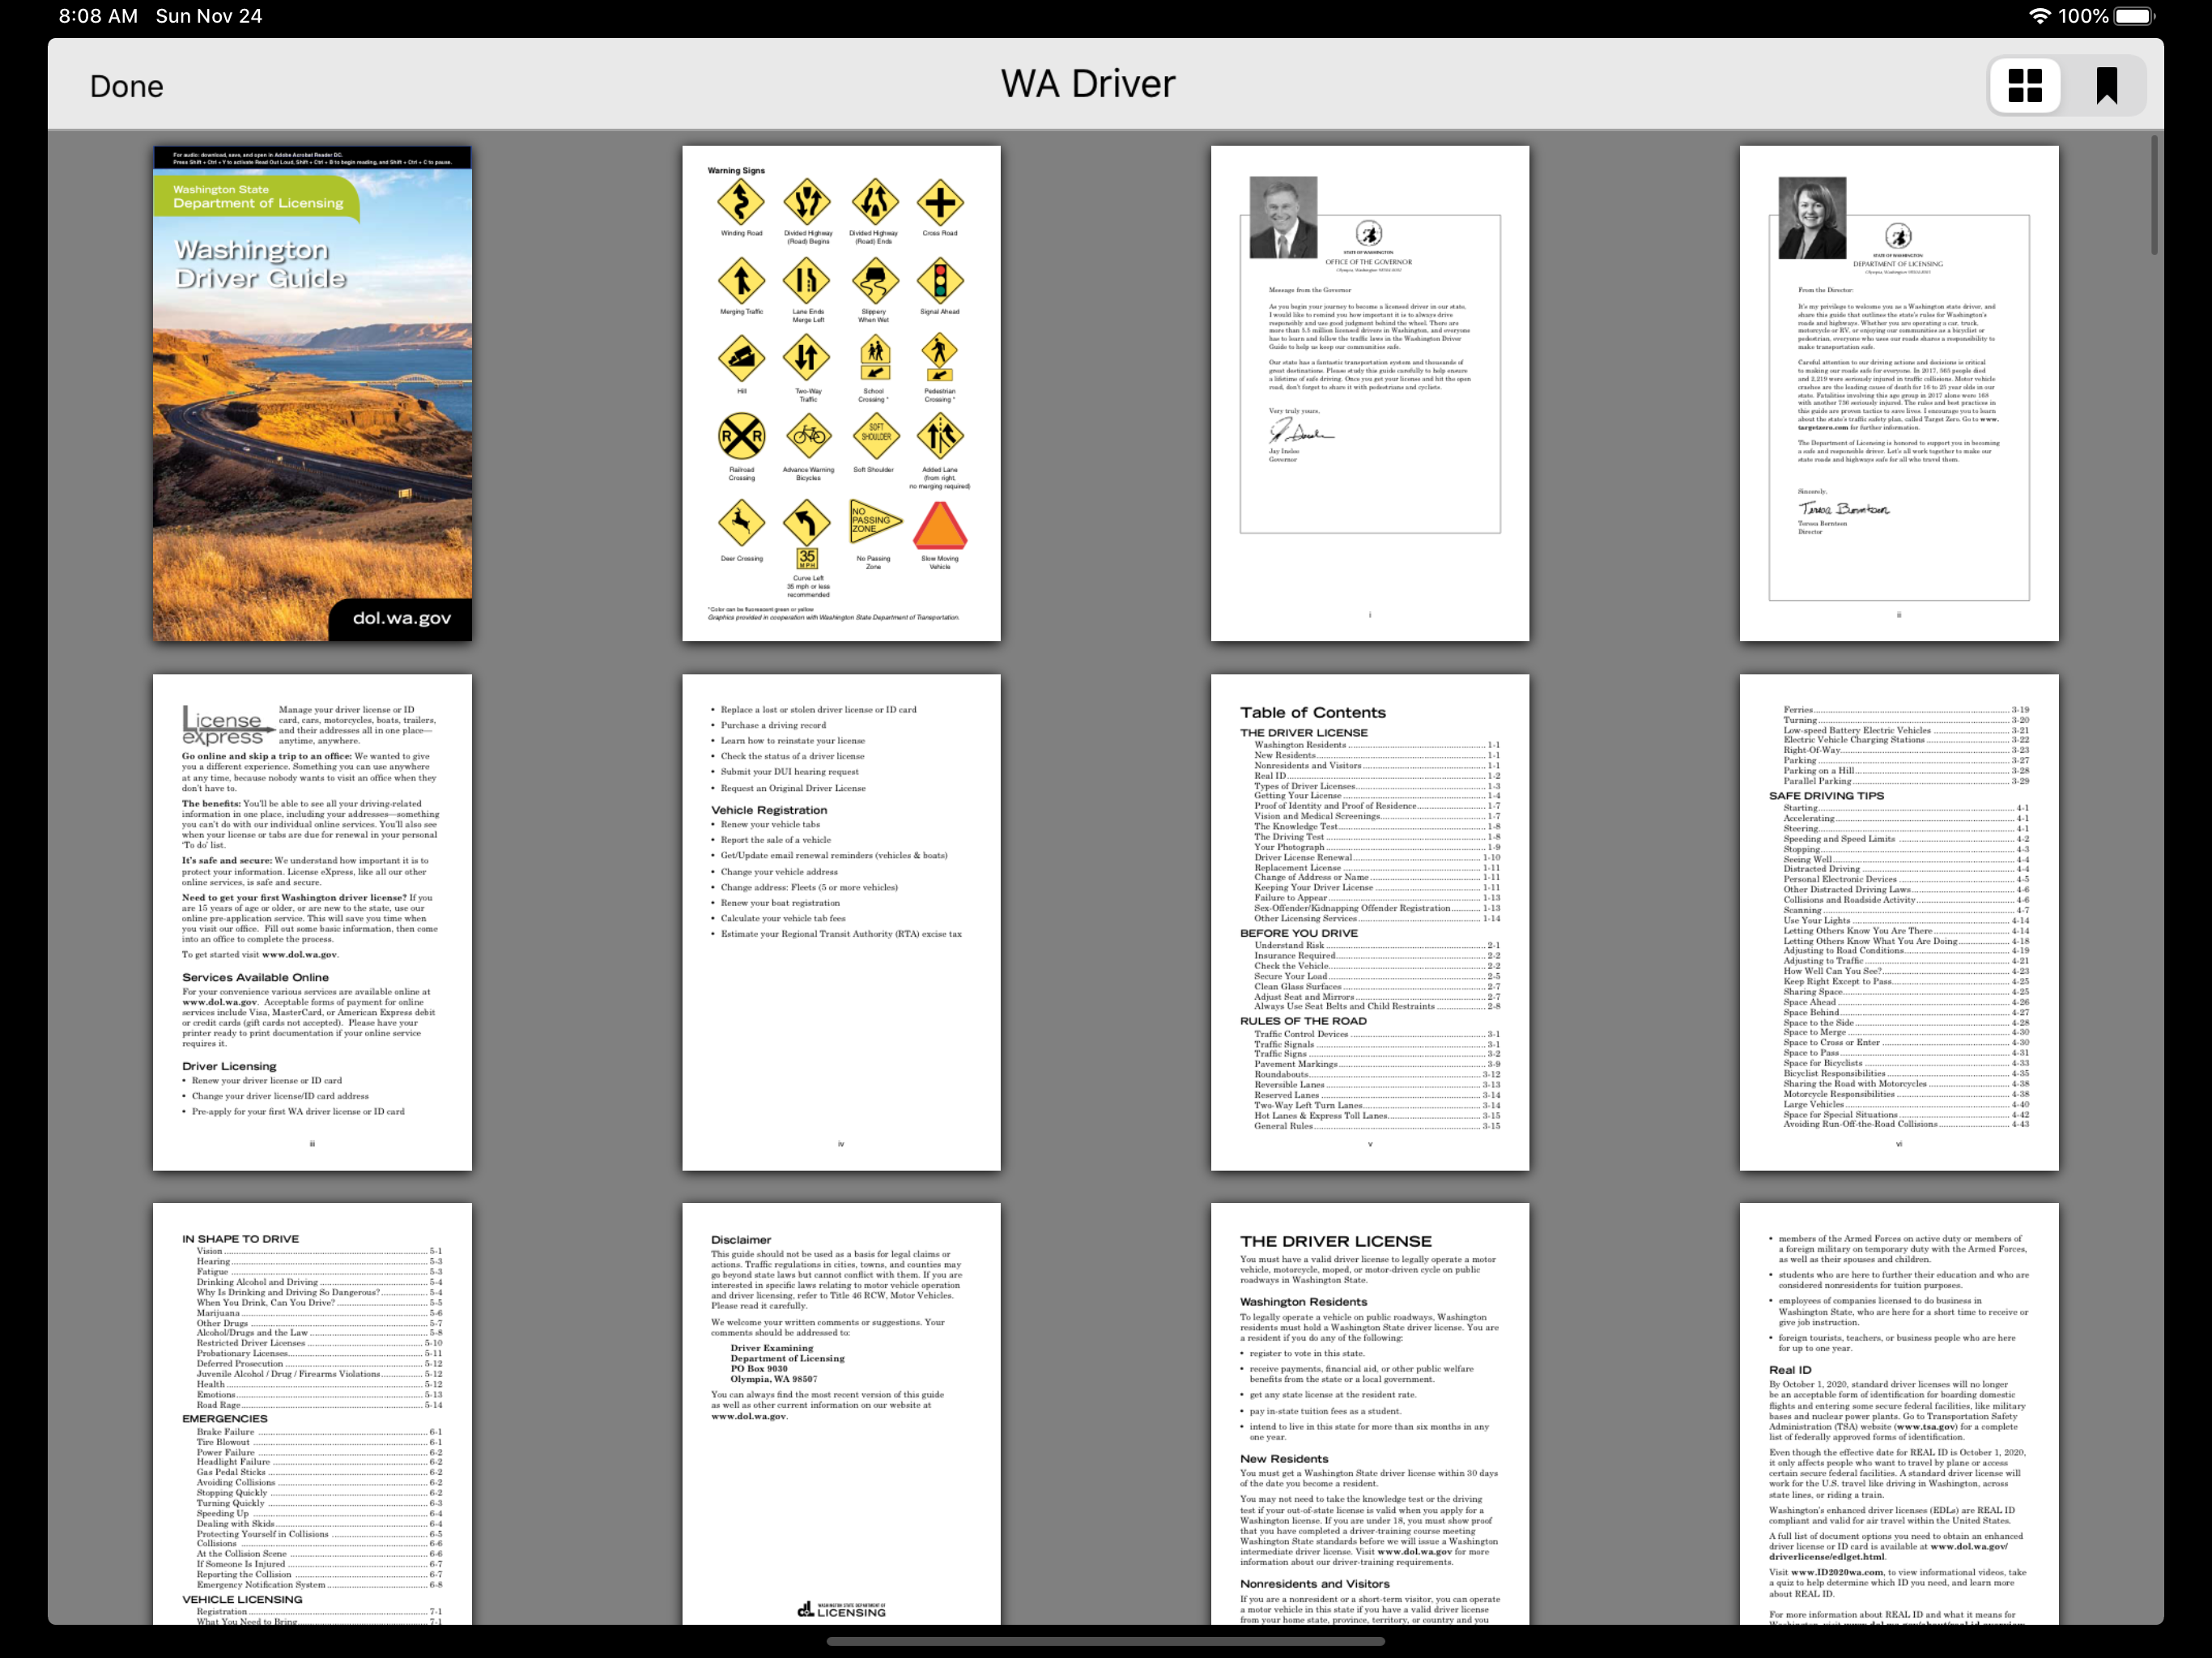Switch to the bookmarks view icon
Screen dimensions: 2212x1658
(x=2107, y=85)
